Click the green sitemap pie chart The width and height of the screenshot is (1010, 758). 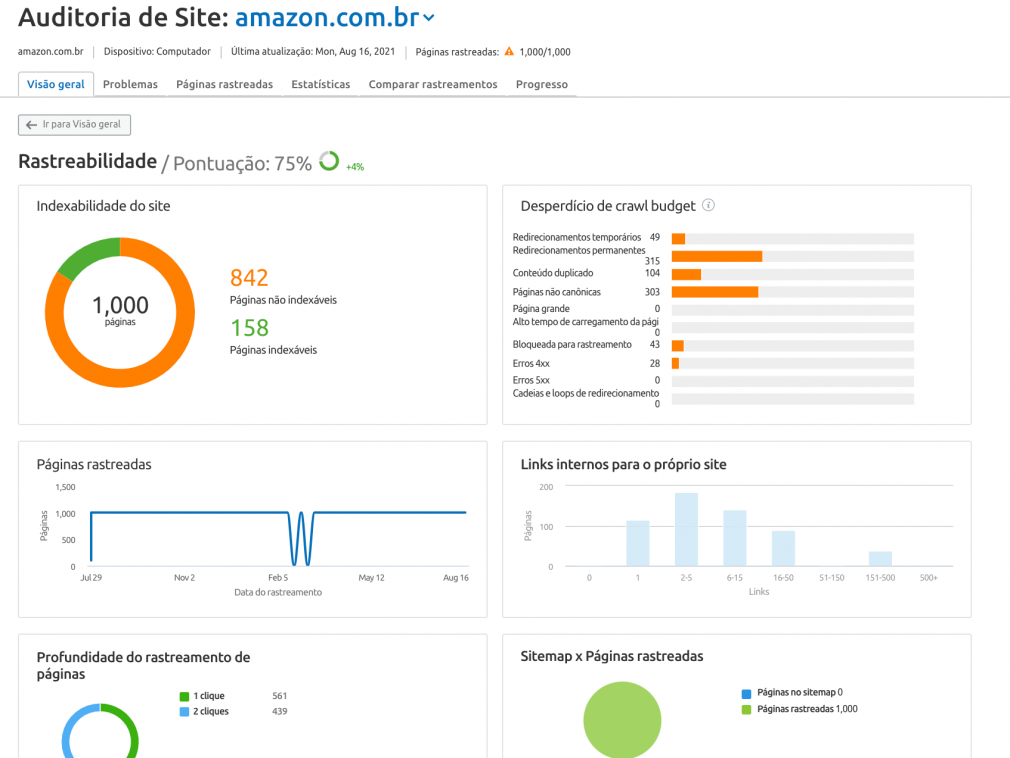pos(622,720)
